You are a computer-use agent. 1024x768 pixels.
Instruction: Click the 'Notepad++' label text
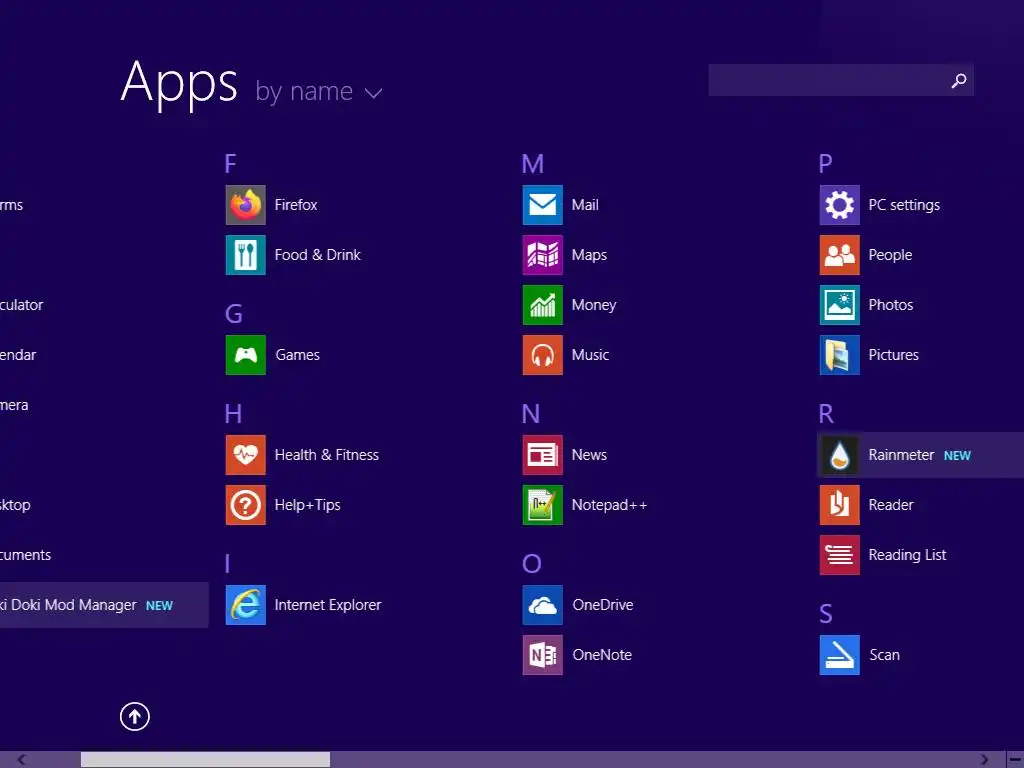coord(609,505)
